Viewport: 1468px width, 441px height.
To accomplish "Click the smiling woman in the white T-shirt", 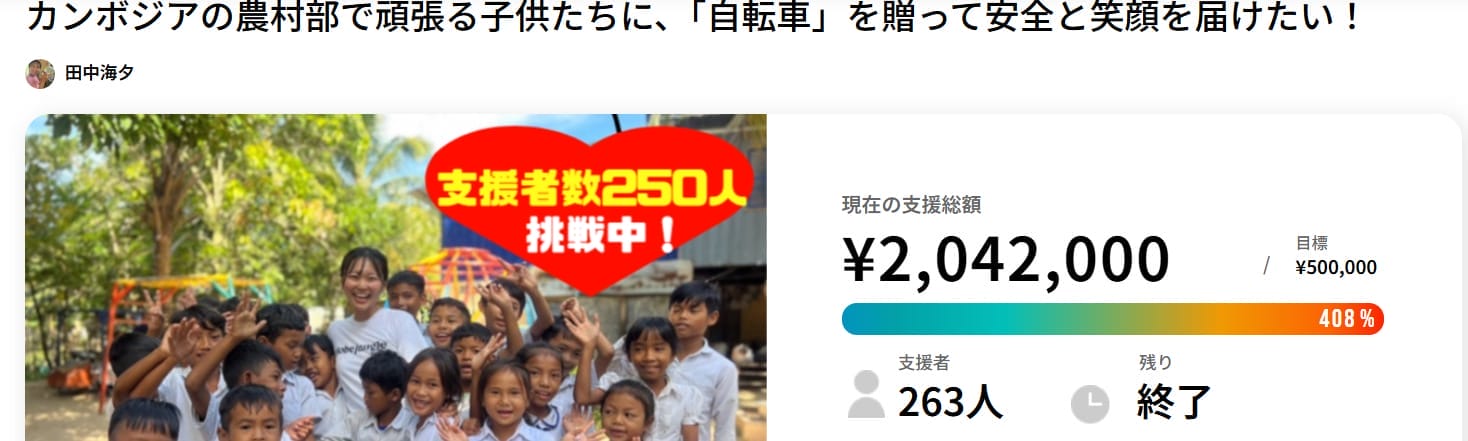I will (368, 320).
